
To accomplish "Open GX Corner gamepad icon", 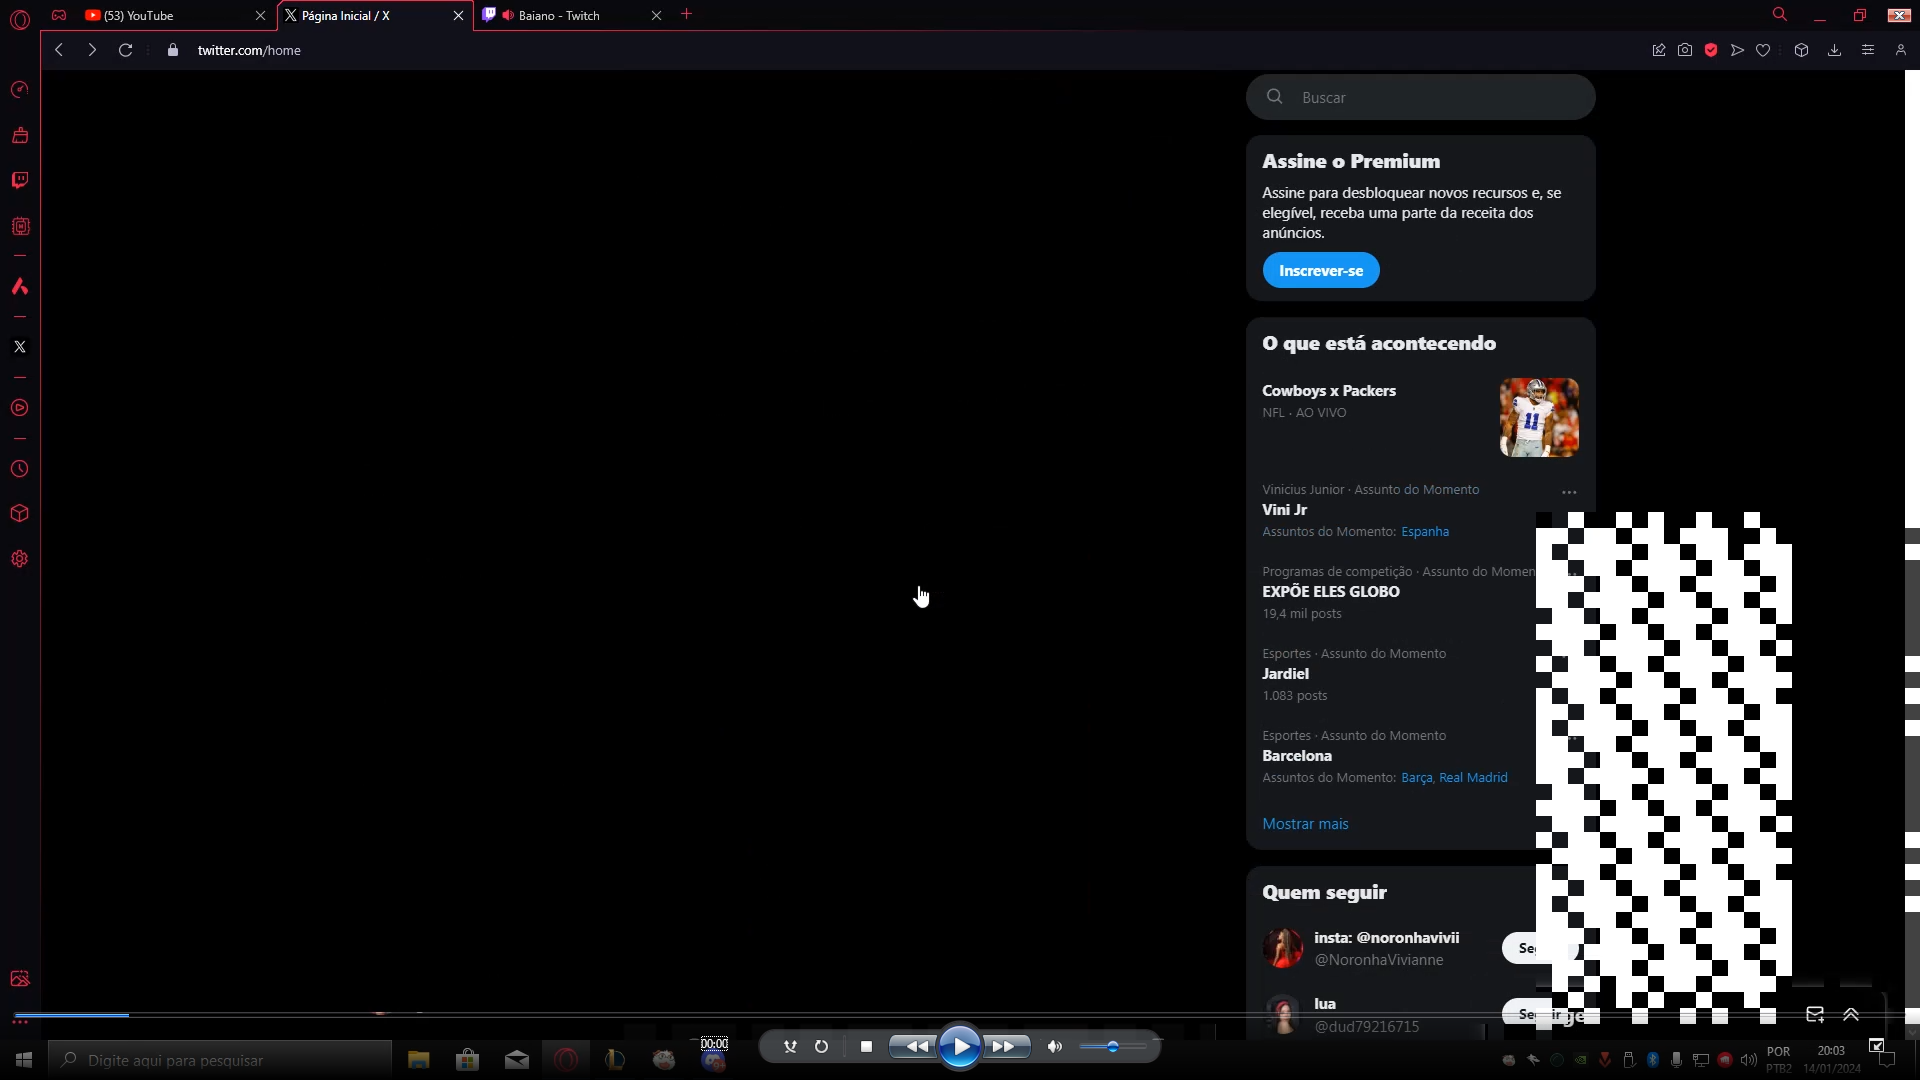I will click(59, 15).
